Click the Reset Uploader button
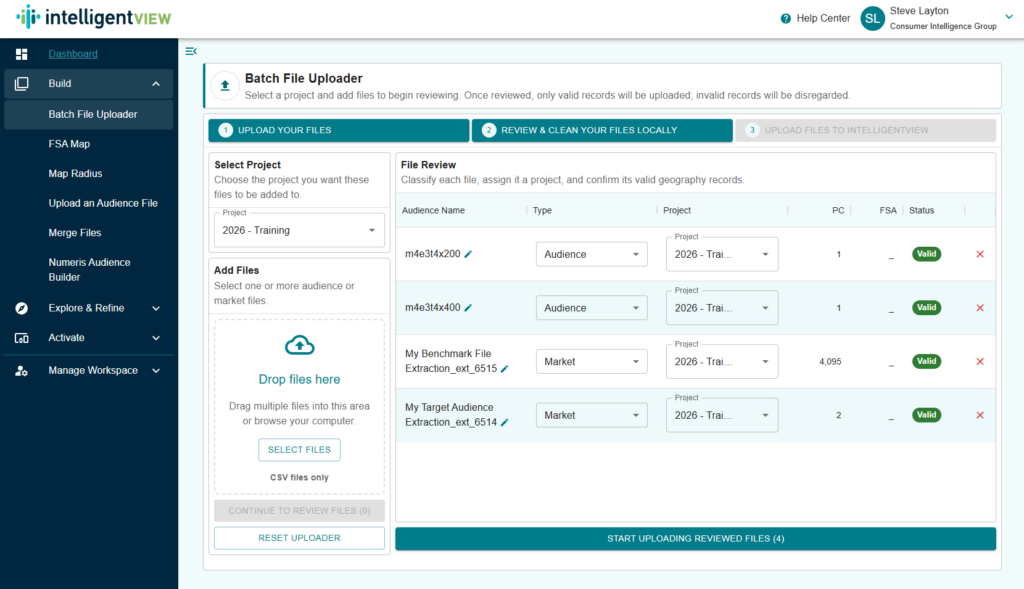The image size is (1024, 589). tap(299, 538)
